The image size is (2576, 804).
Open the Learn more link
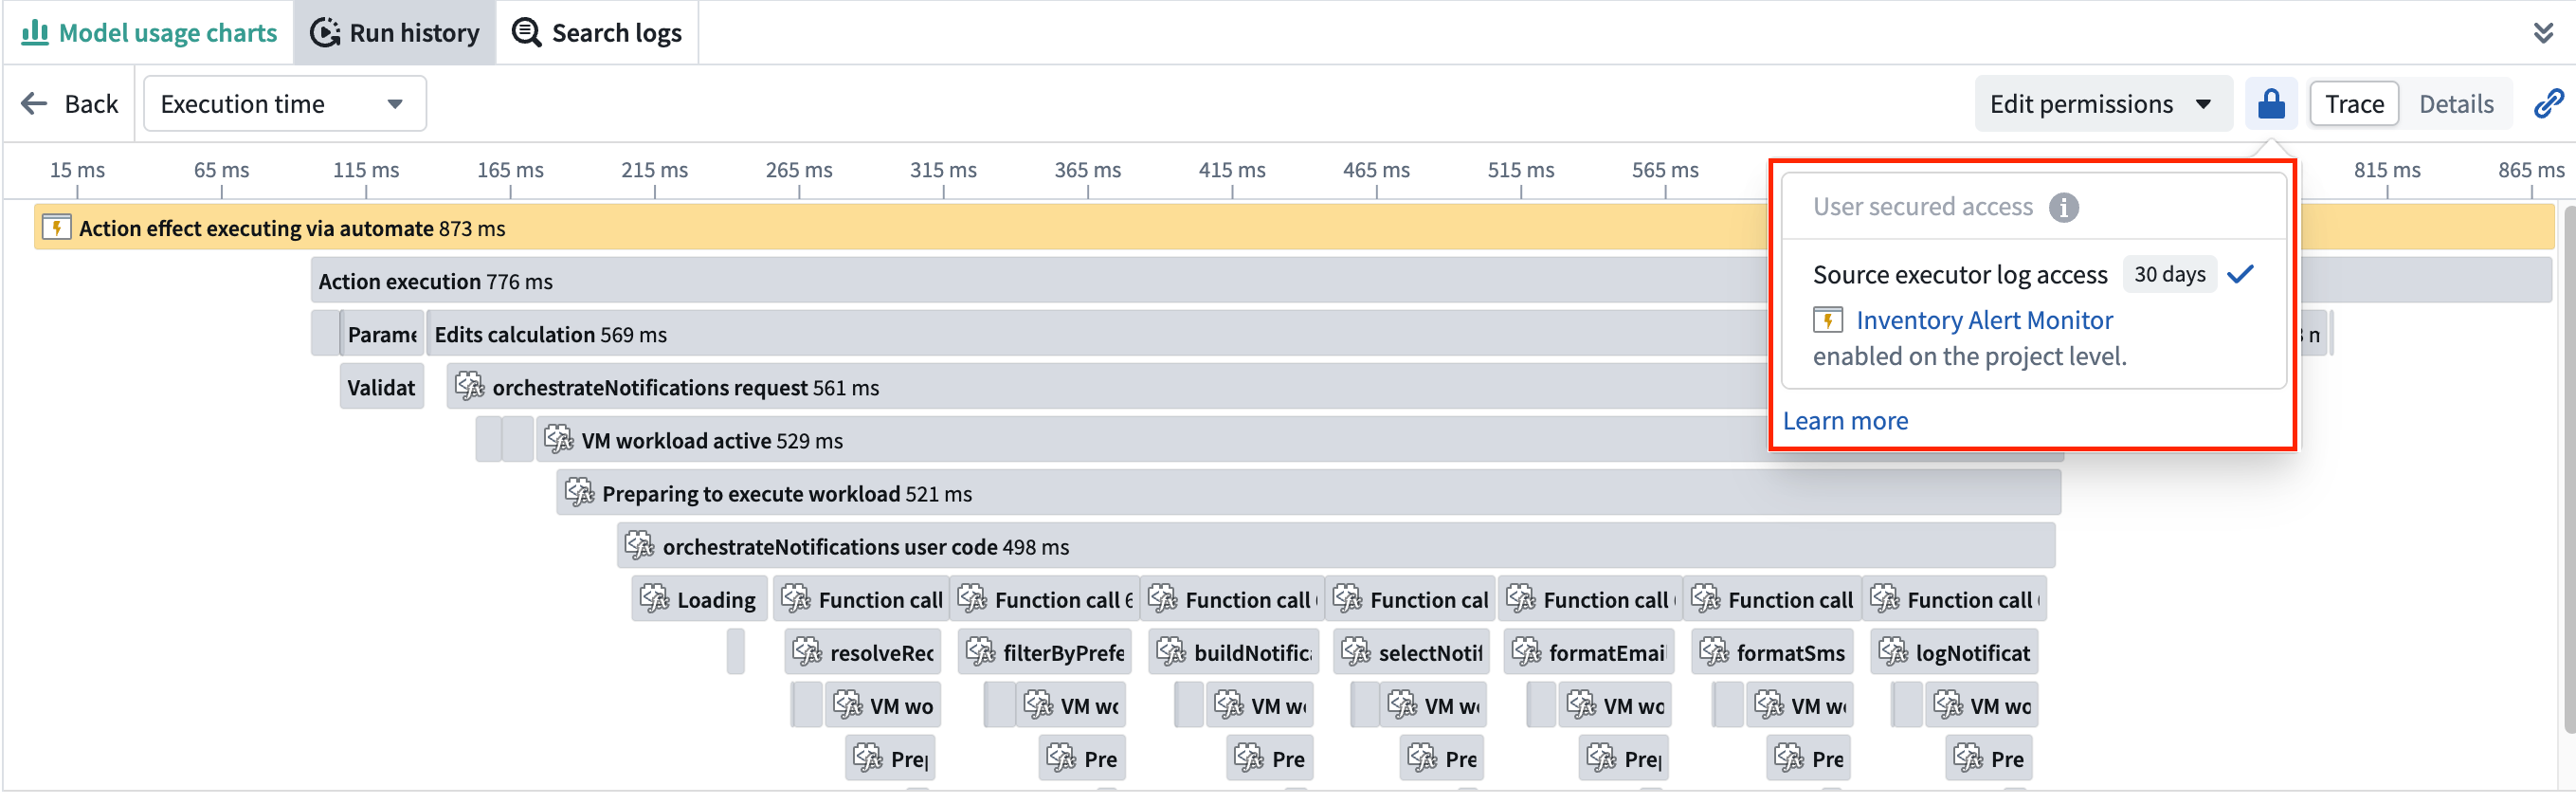[1845, 421]
